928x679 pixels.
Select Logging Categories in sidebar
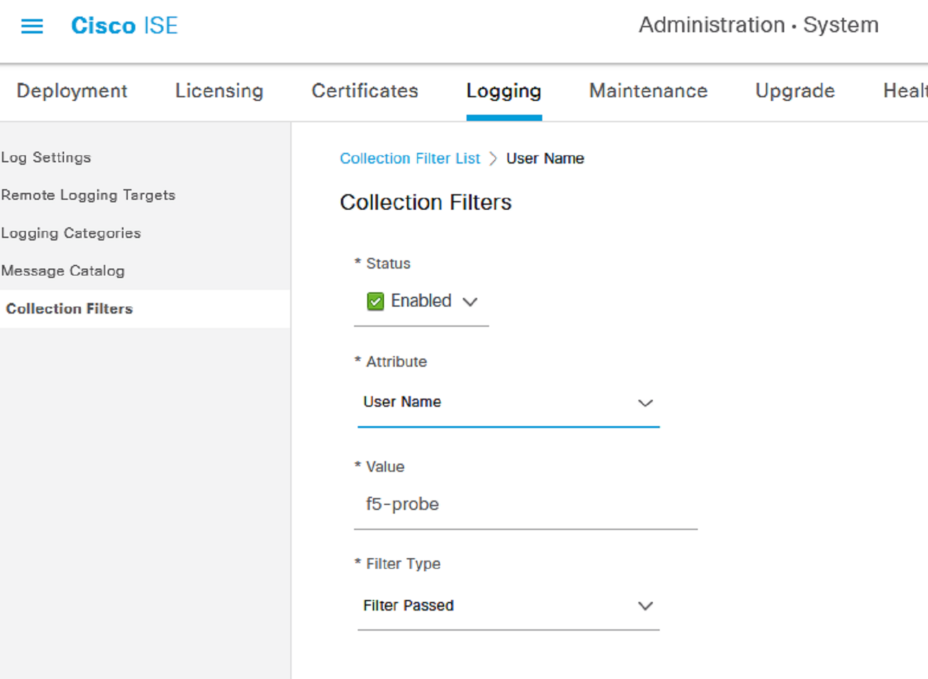tap(71, 233)
